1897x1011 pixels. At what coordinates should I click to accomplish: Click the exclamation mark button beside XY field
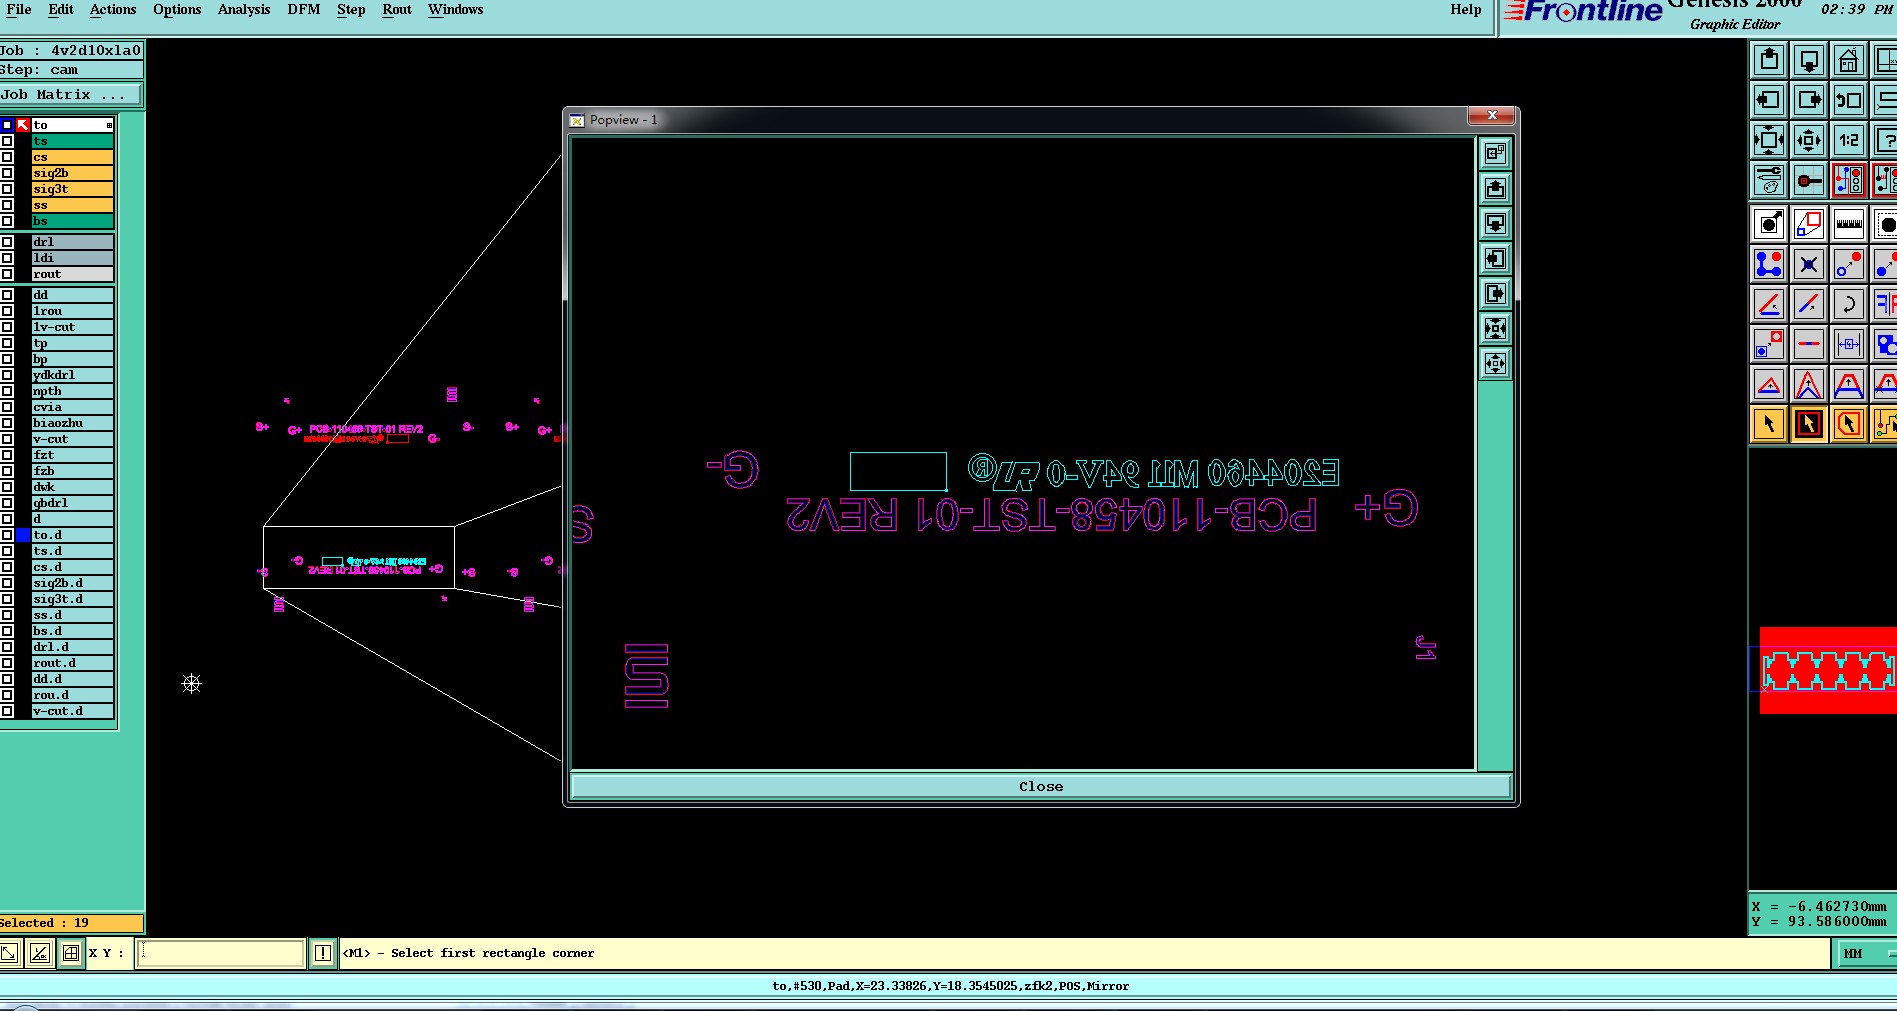(323, 953)
